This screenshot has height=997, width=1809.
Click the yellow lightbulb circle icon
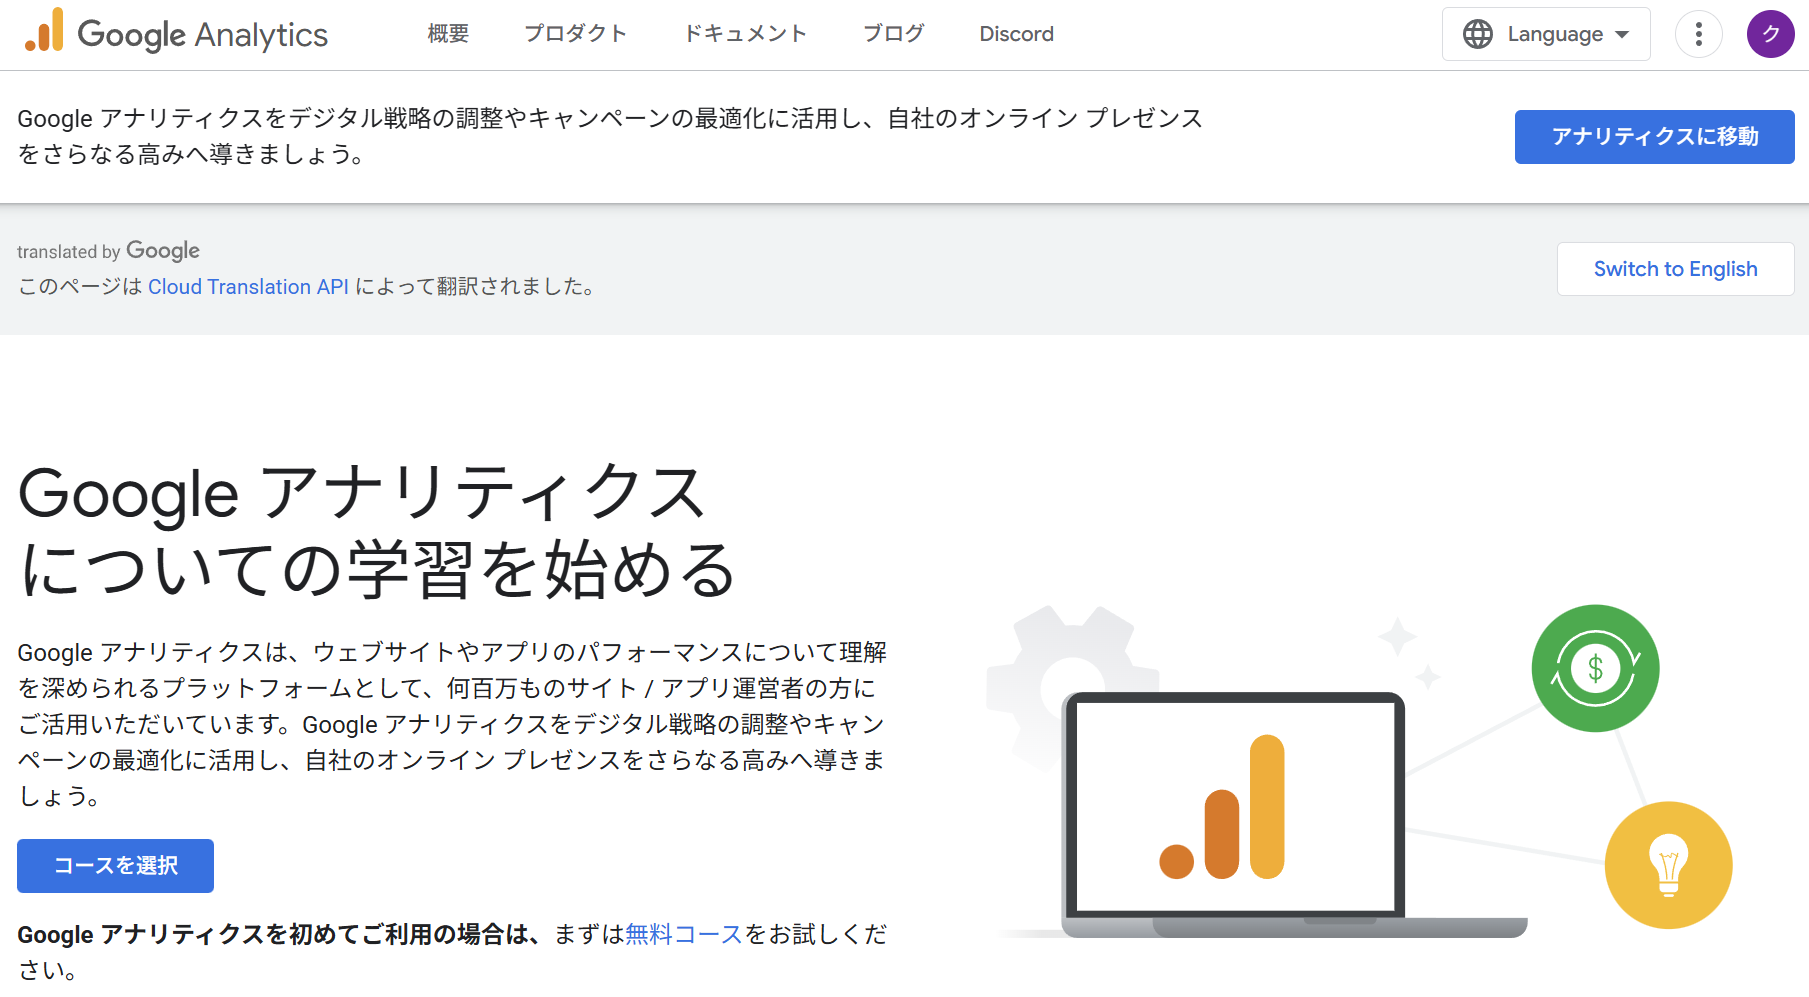(1668, 865)
